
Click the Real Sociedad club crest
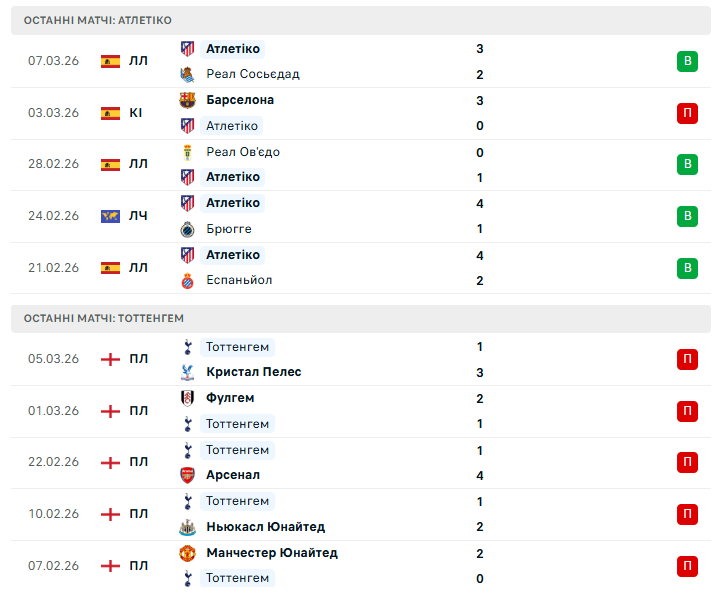[x=187, y=74]
